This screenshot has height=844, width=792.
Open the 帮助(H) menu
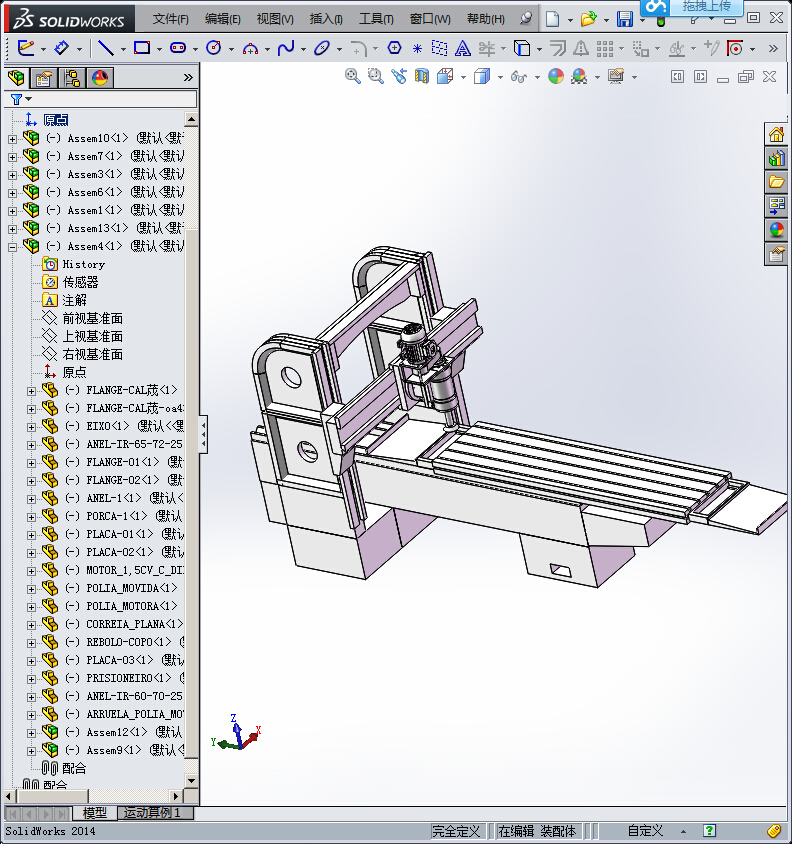point(486,19)
